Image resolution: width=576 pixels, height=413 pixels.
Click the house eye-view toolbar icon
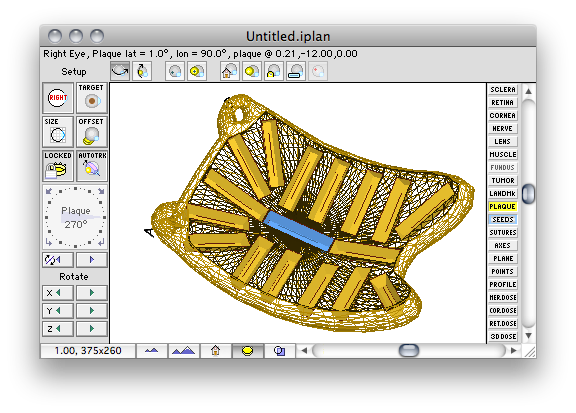click(230, 71)
